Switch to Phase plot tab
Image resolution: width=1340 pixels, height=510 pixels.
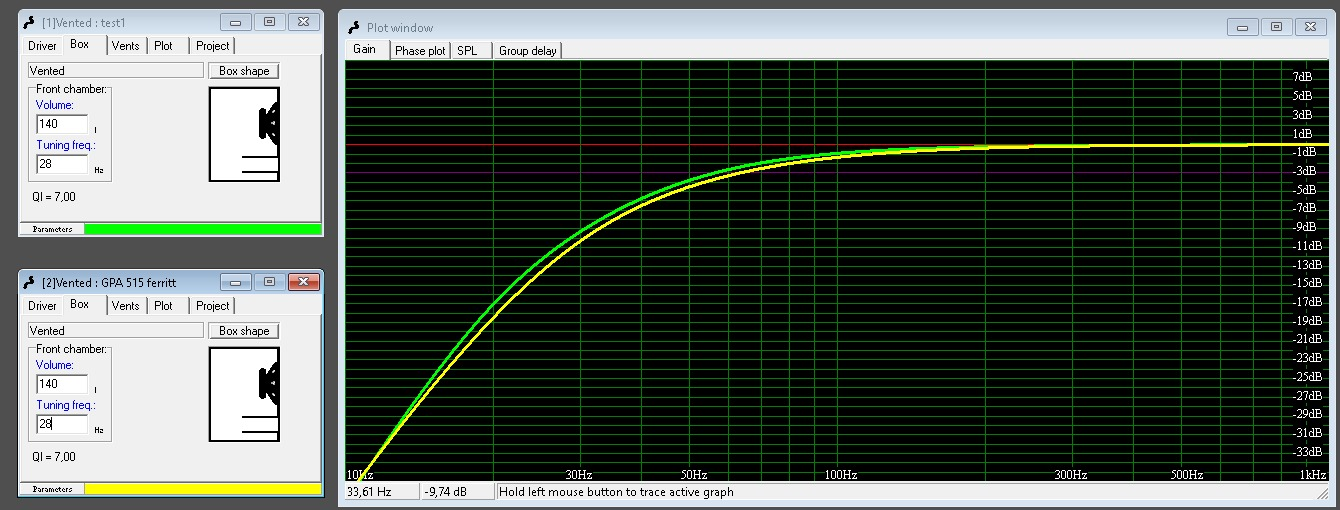pos(421,51)
